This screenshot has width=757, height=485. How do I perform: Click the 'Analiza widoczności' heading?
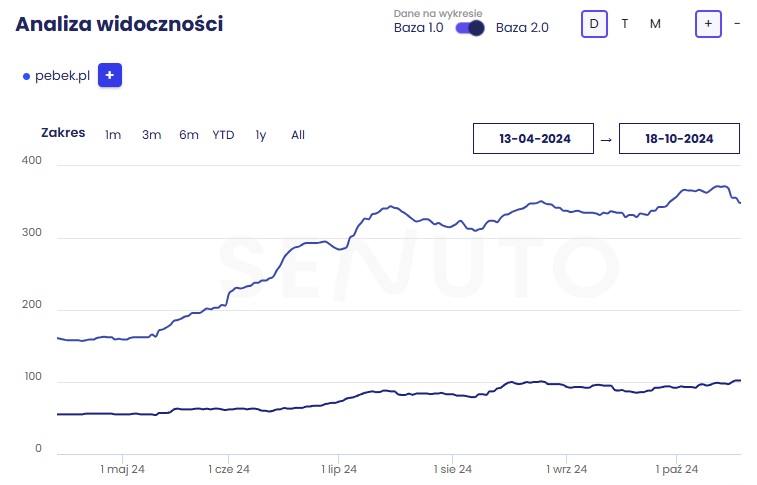(x=119, y=24)
